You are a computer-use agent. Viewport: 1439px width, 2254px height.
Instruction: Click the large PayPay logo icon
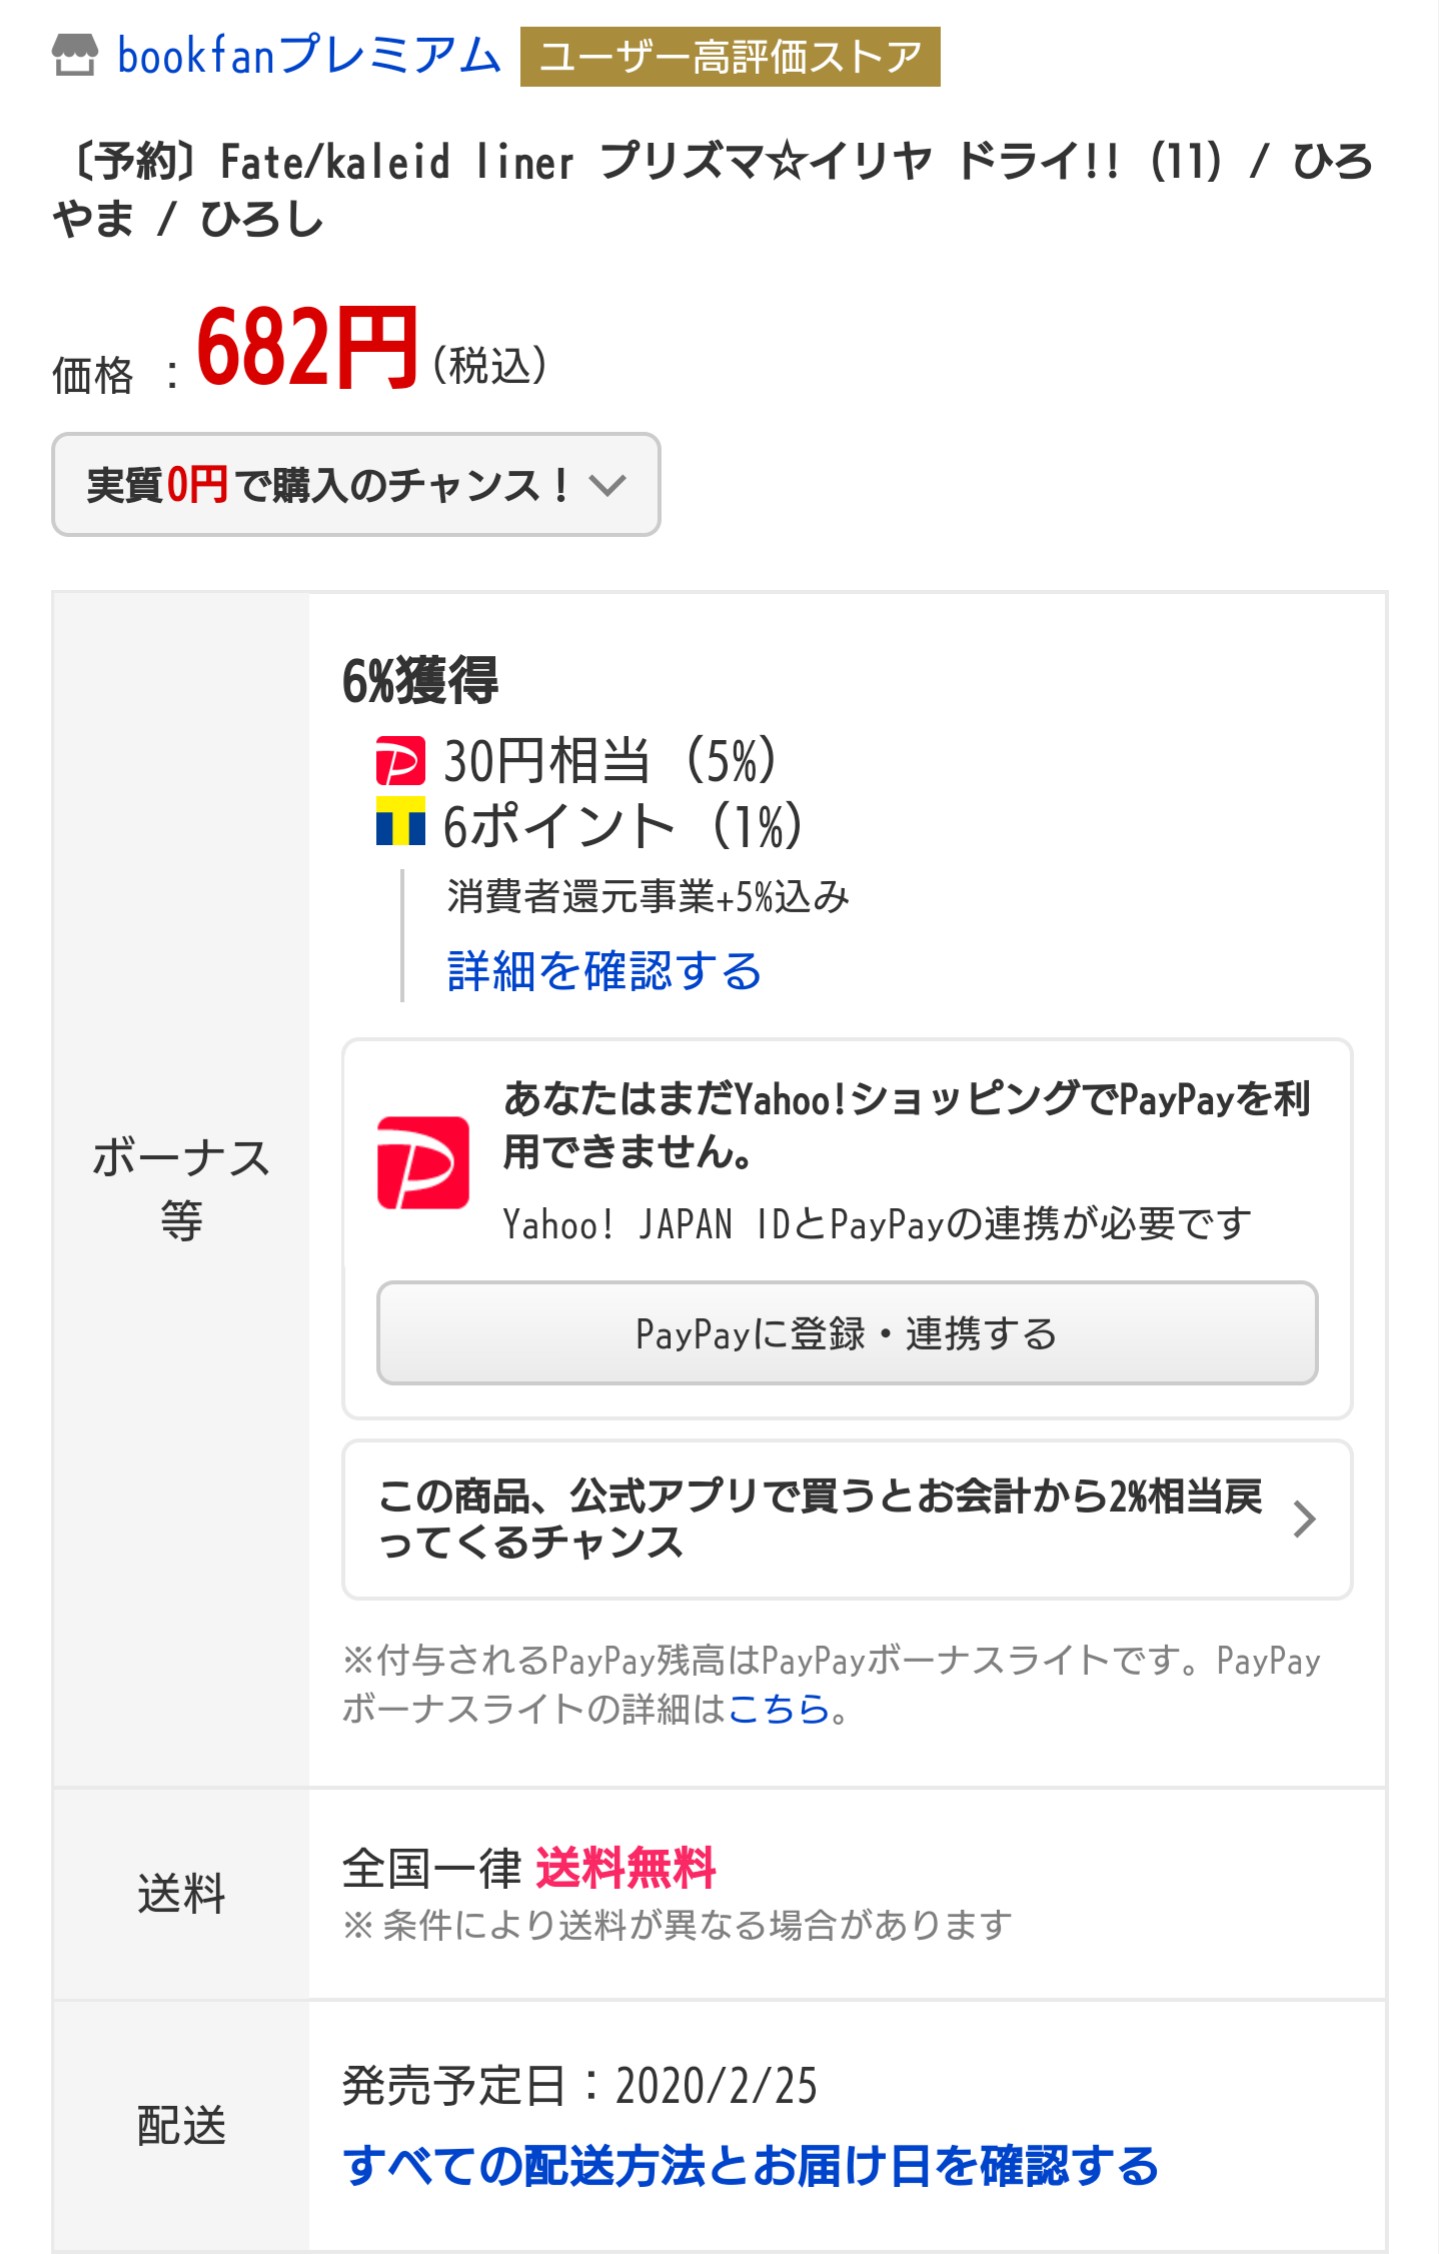click(x=423, y=1163)
